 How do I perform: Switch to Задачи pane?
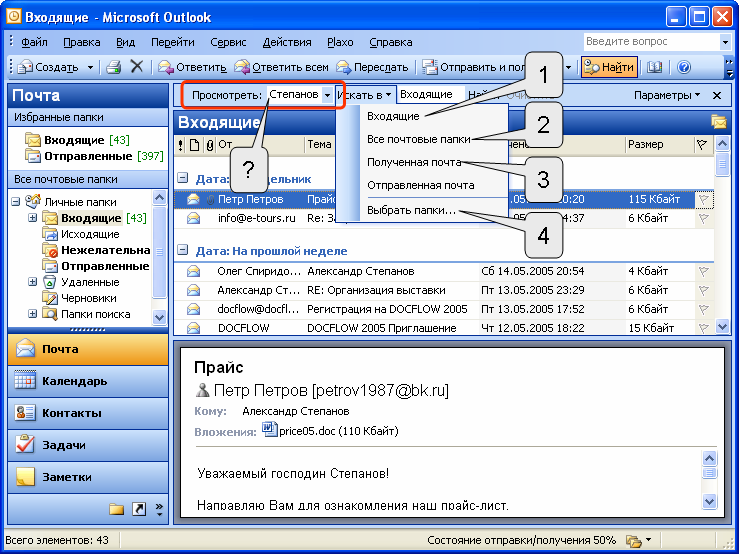pyautogui.click(x=88, y=445)
